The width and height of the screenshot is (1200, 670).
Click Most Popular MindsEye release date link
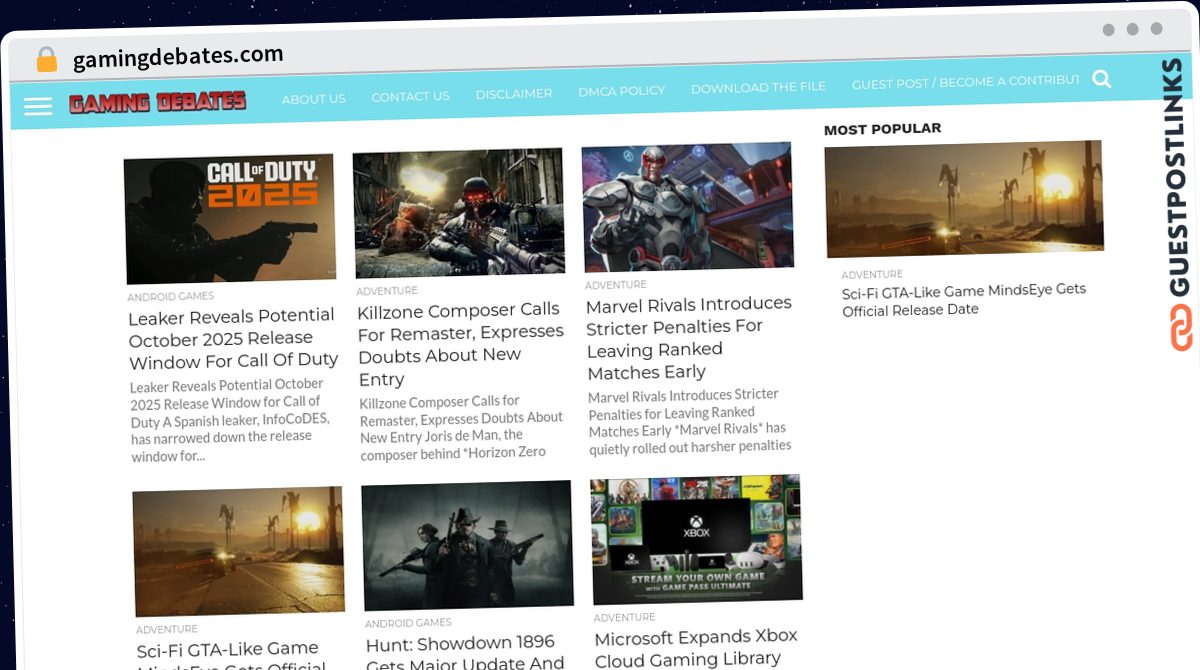[x=964, y=299]
